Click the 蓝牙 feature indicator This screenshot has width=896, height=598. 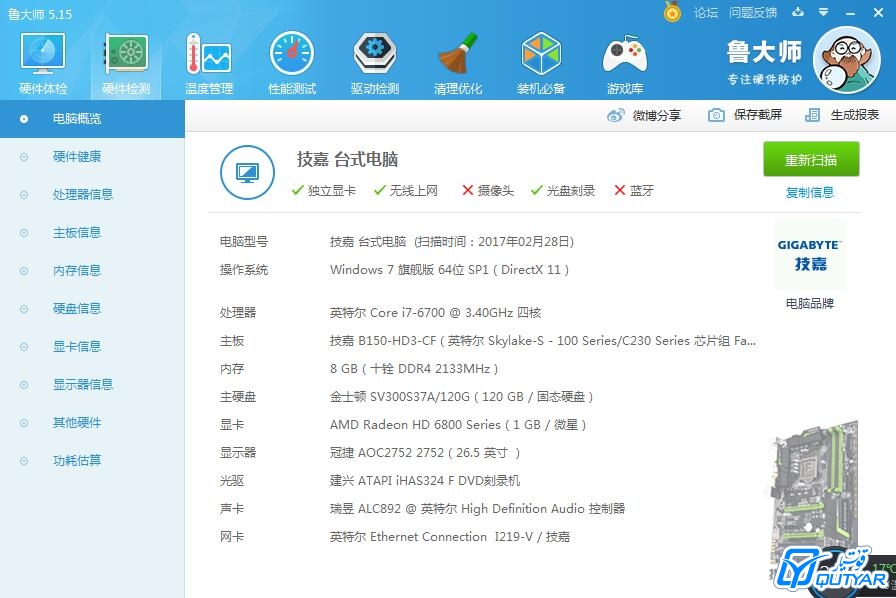[x=634, y=190]
